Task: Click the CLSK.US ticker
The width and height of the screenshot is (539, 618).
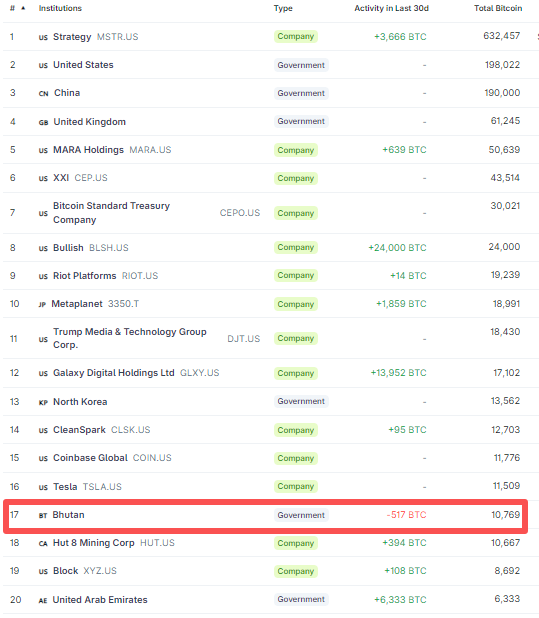Action: 130,430
